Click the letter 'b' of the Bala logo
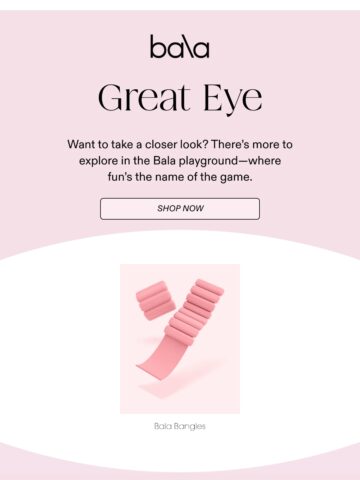360x480 pixels. [159, 46]
